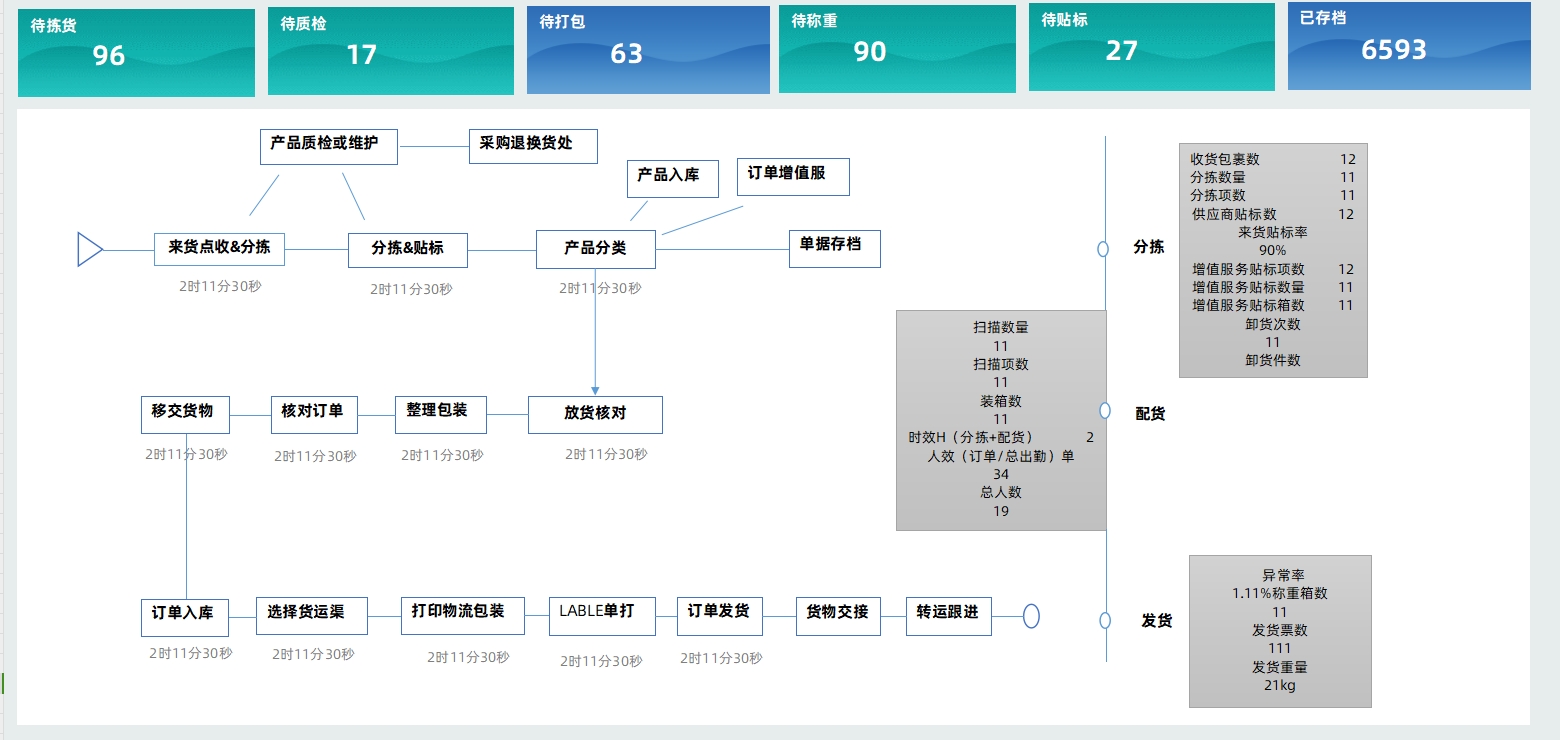Select the 产品质检或维护 process box
This screenshot has width=1560, height=740.
point(329,146)
